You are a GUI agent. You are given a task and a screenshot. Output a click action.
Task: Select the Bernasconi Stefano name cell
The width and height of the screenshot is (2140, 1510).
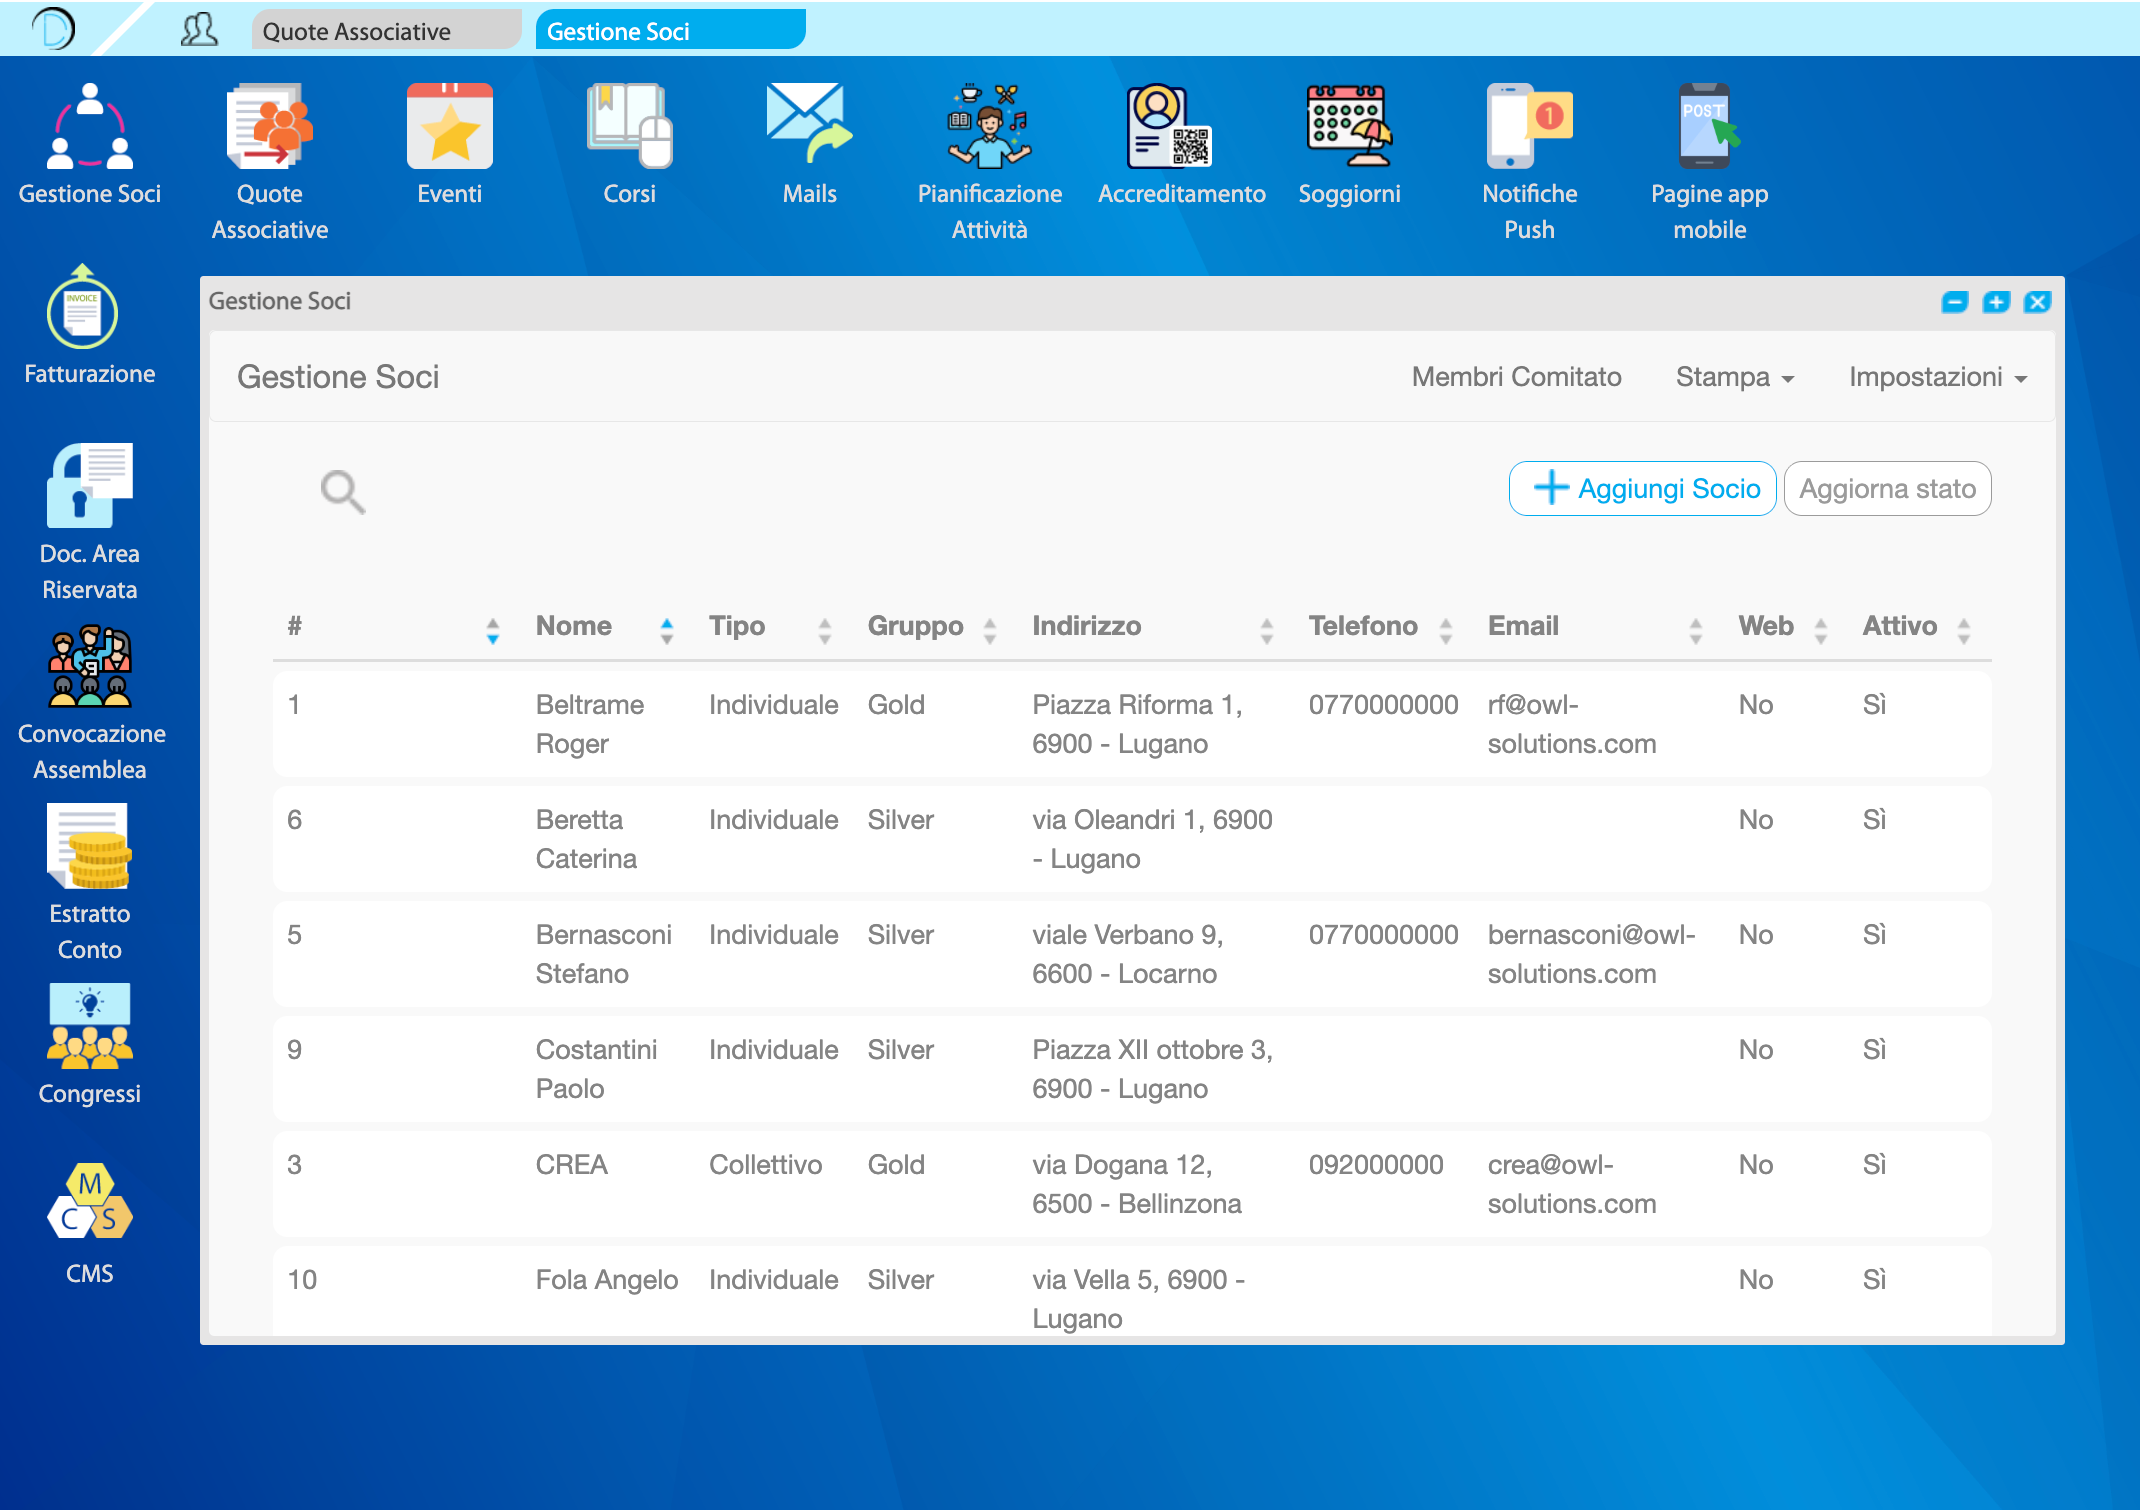pos(604,954)
